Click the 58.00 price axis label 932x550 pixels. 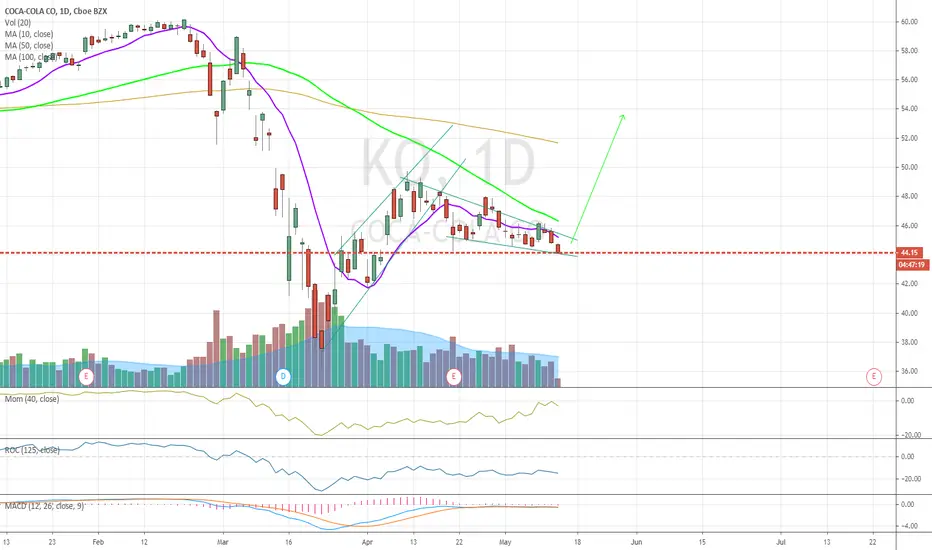coord(909,51)
